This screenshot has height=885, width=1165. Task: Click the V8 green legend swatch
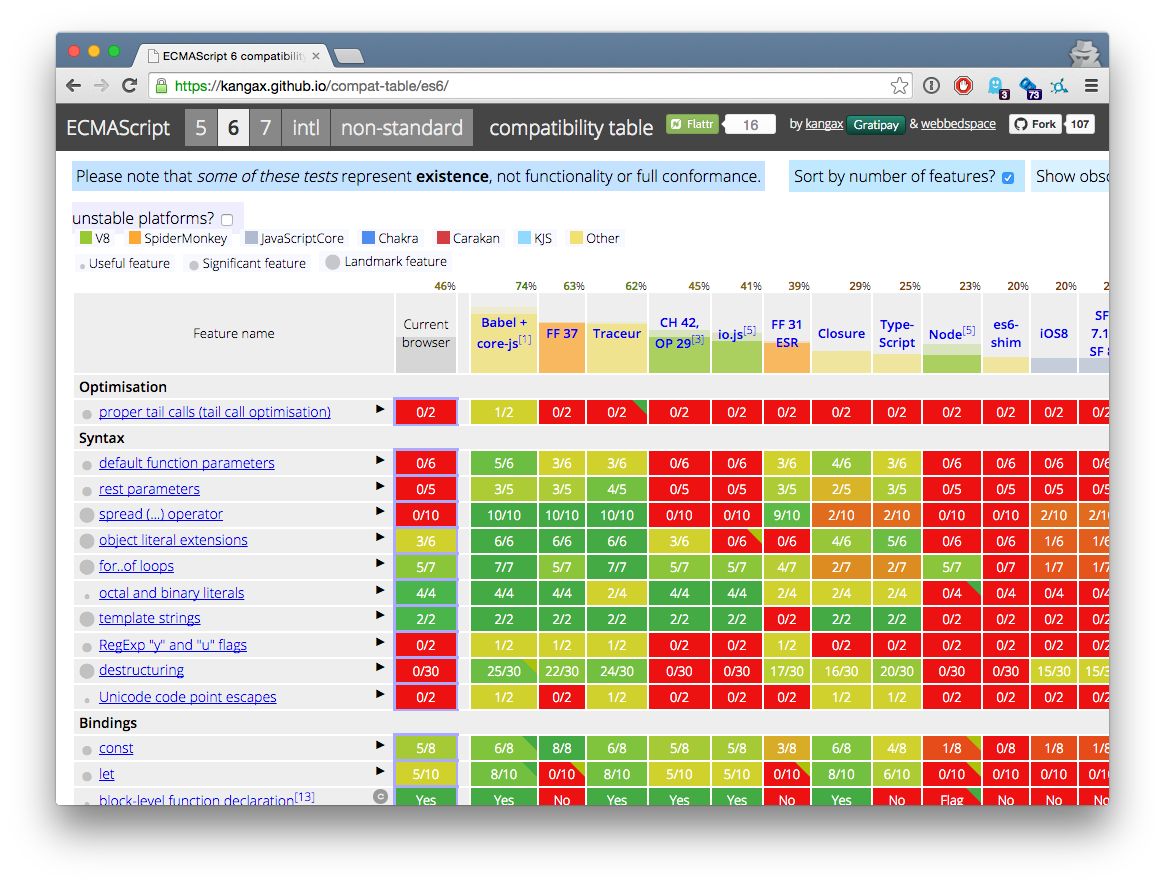[x=85, y=238]
